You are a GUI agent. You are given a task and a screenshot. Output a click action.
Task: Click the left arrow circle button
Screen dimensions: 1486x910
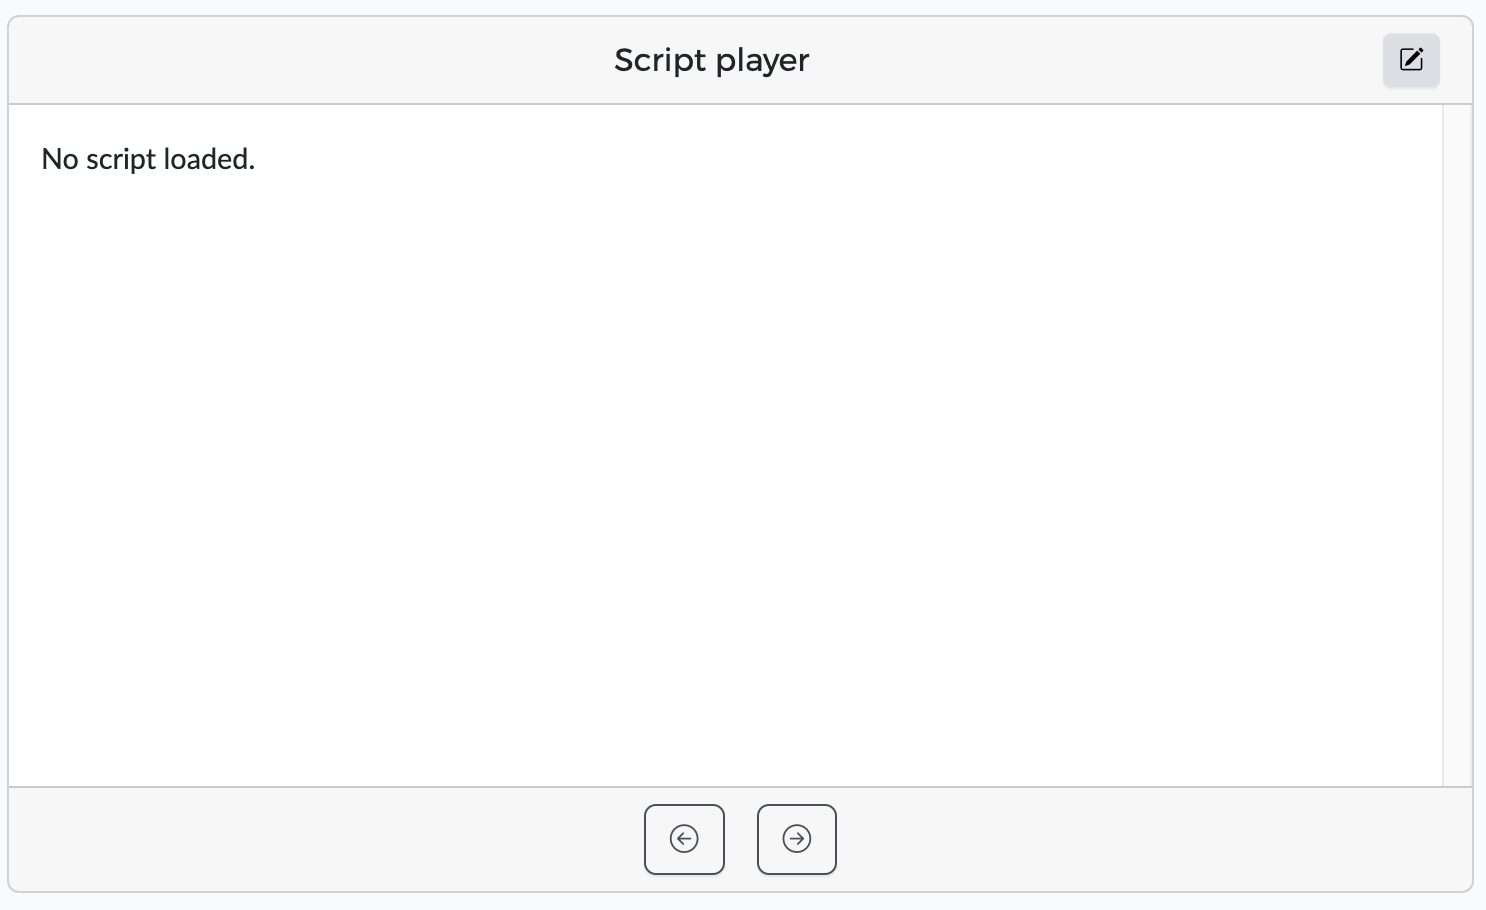684,839
